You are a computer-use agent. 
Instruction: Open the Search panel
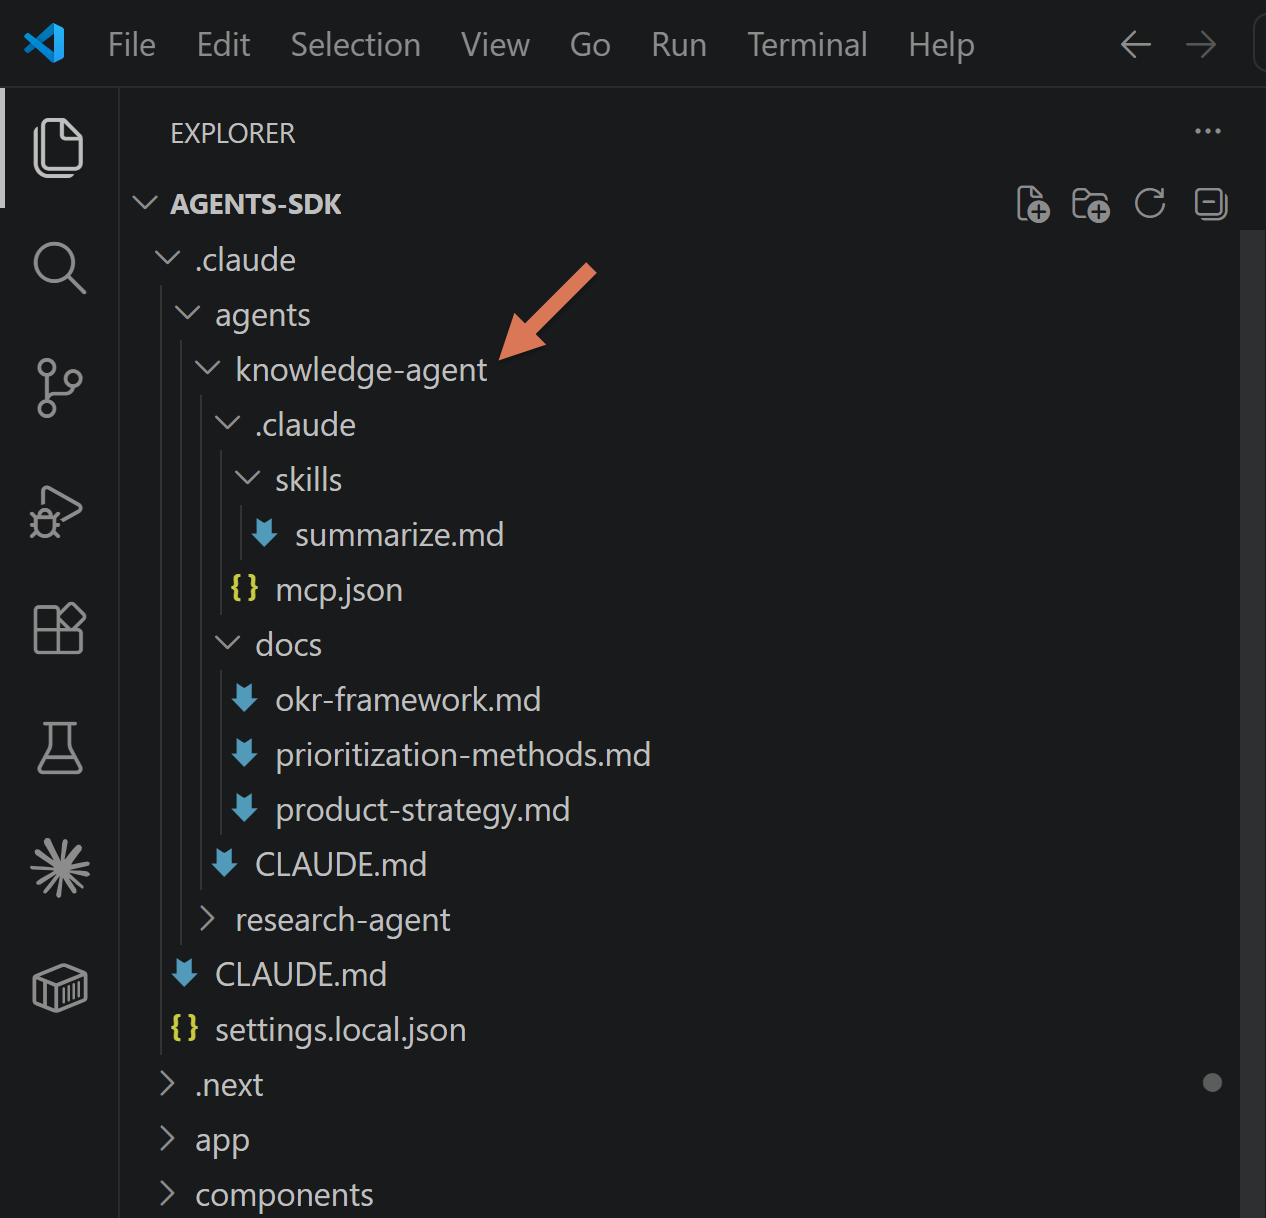59,268
